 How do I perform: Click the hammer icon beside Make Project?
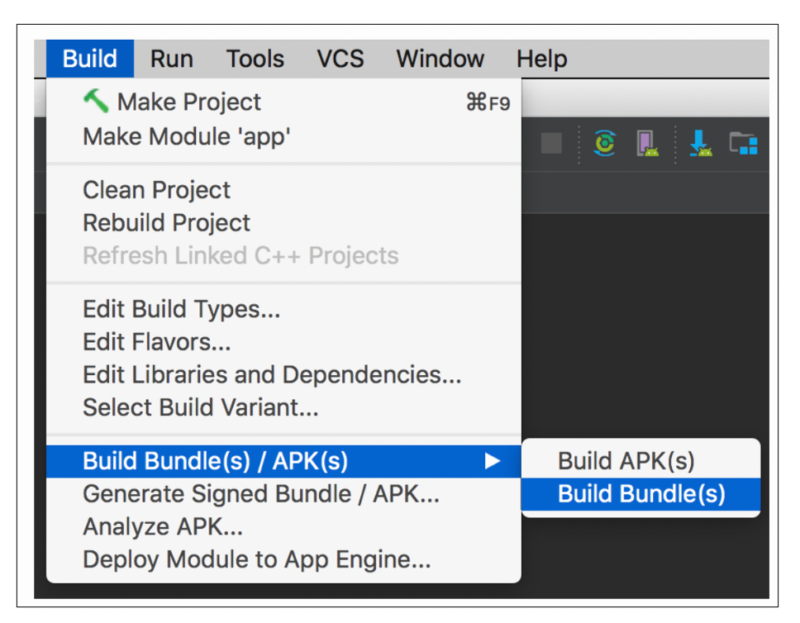click(x=96, y=100)
